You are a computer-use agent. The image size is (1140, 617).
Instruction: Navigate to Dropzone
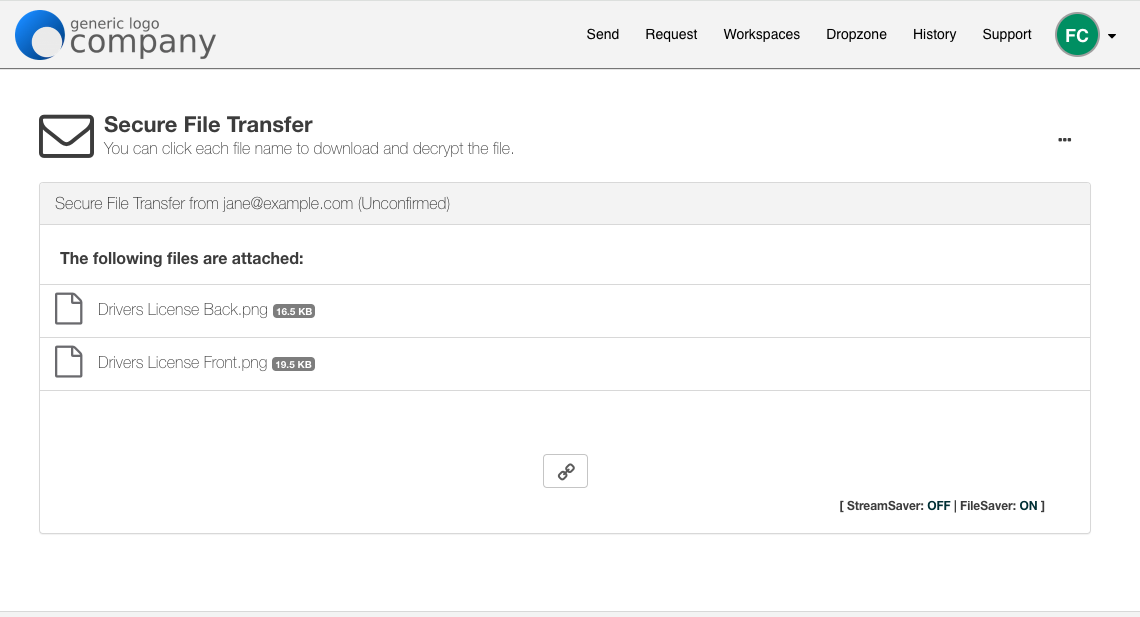point(856,34)
